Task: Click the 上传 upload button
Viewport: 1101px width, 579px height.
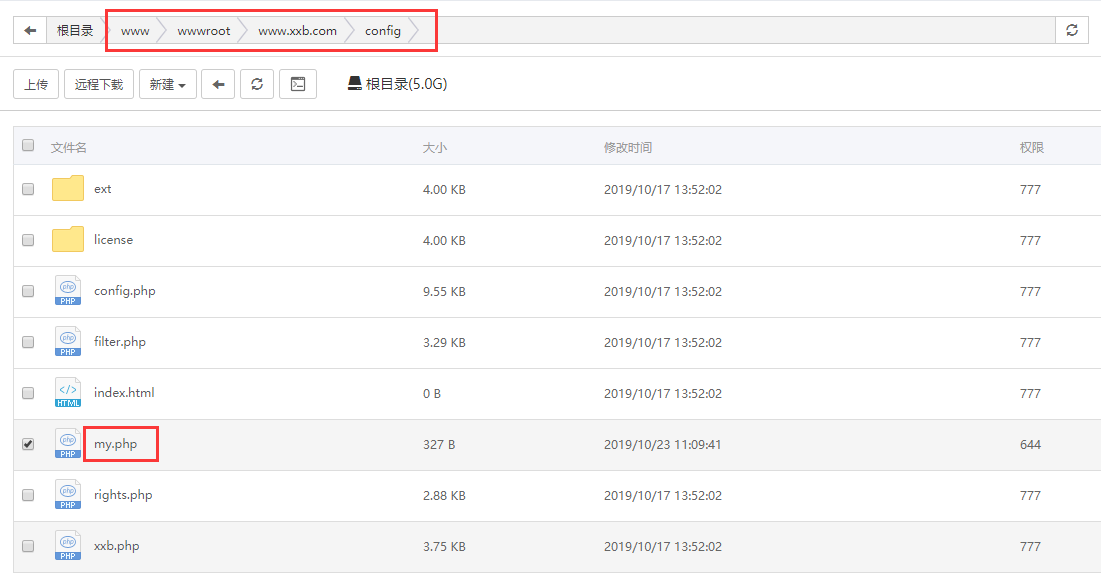Action: pyautogui.click(x=36, y=85)
